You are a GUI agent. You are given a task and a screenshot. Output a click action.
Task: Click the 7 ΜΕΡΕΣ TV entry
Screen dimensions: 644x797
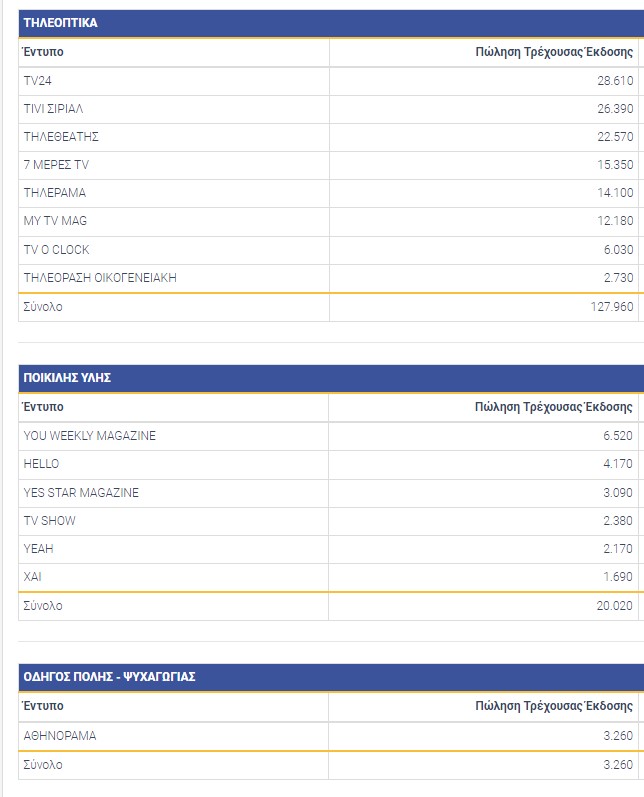tap(56, 164)
